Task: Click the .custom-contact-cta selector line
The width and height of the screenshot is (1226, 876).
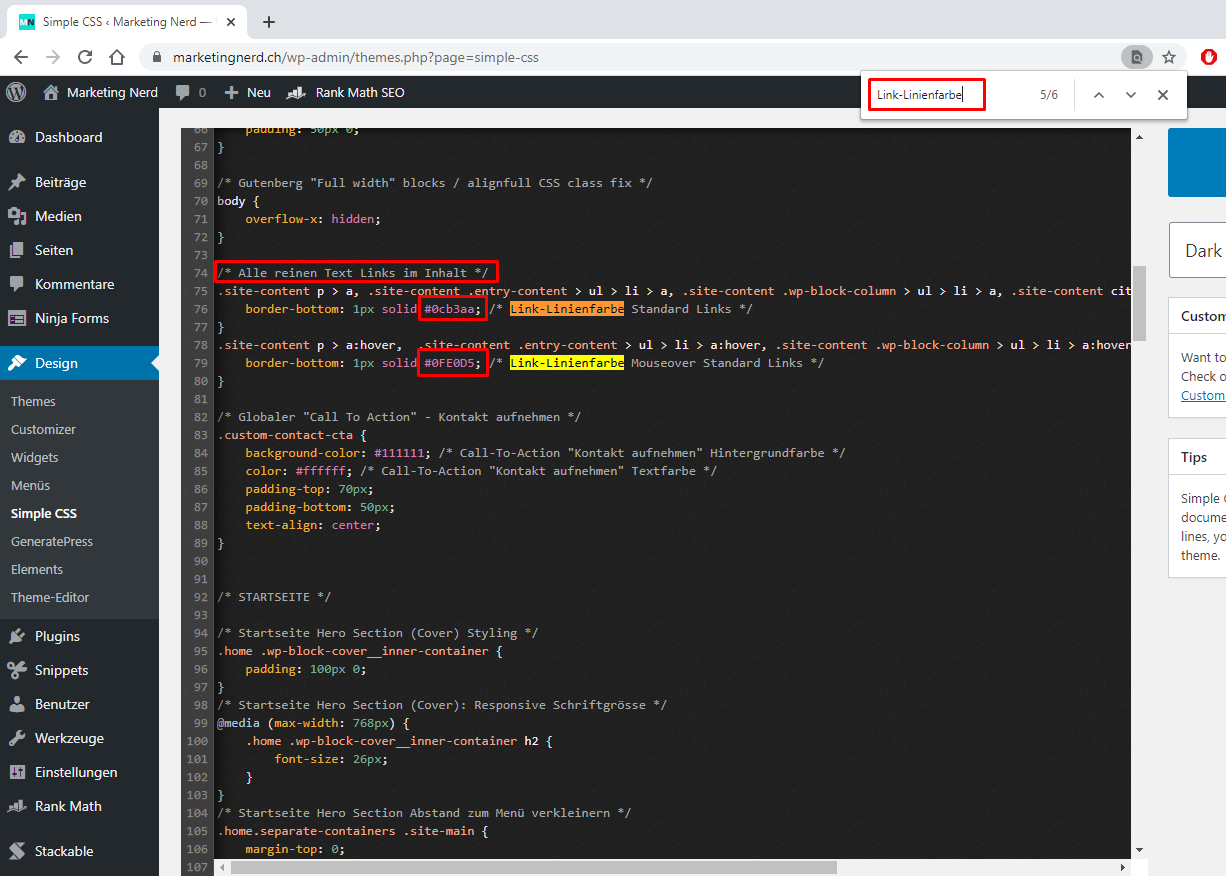Action: coord(292,435)
